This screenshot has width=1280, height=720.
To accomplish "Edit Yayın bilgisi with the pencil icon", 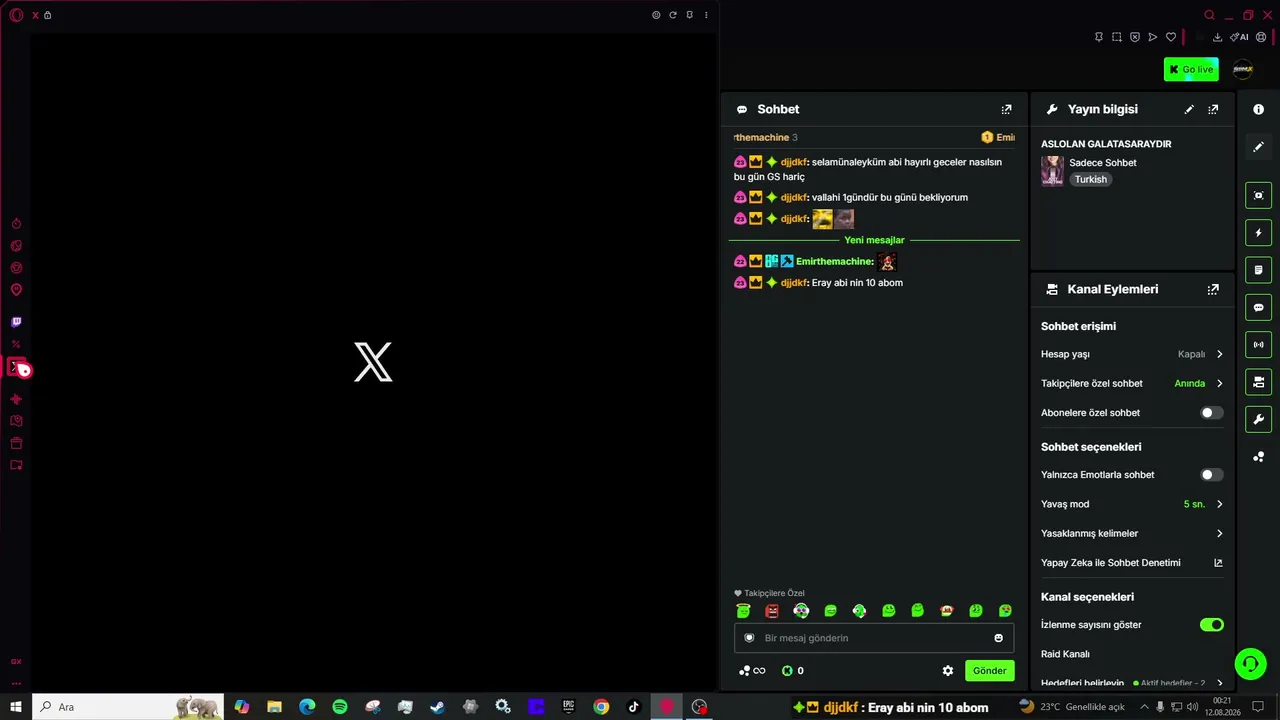I will [x=1189, y=109].
